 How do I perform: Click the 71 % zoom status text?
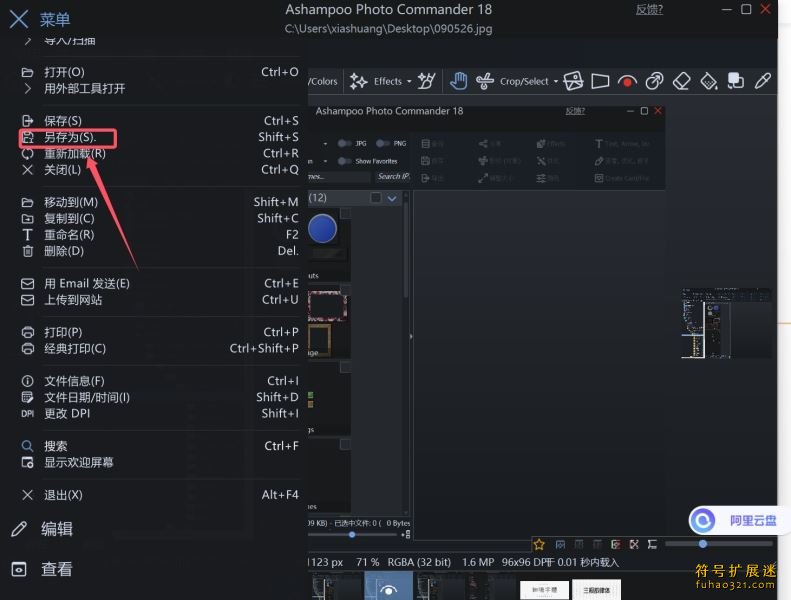(367, 562)
